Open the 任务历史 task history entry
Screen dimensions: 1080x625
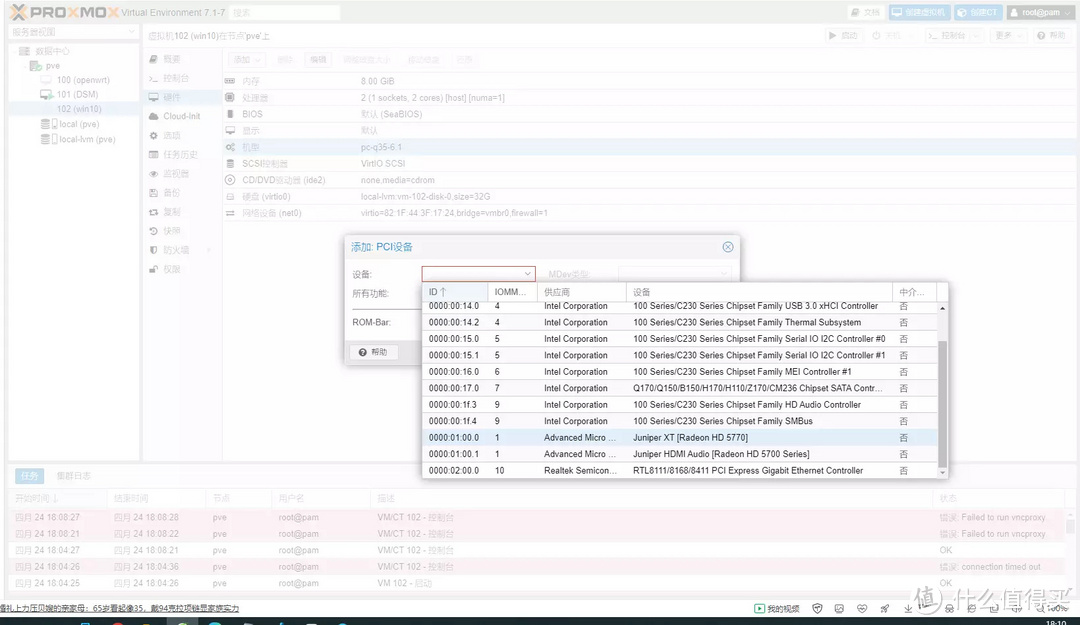coord(174,155)
